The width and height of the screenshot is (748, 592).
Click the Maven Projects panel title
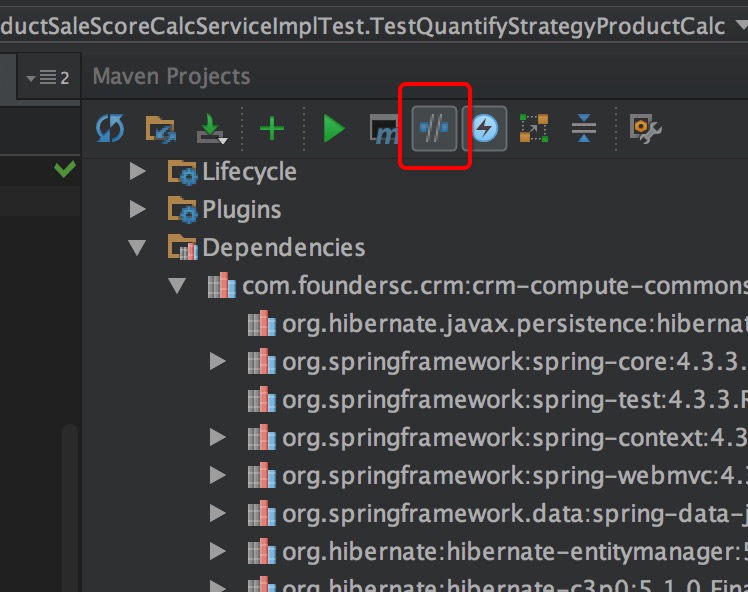click(x=171, y=76)
